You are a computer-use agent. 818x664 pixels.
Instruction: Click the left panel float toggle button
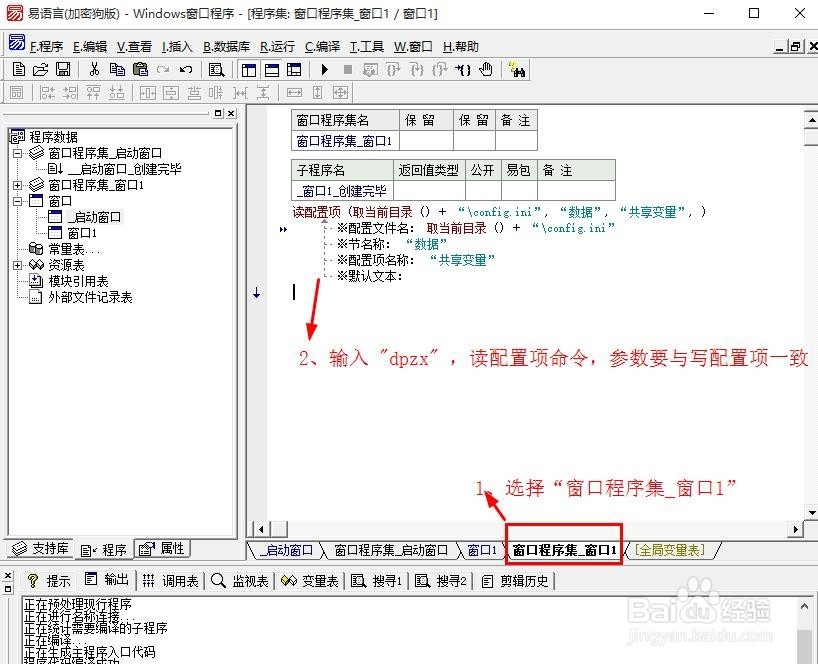(218, 113)
